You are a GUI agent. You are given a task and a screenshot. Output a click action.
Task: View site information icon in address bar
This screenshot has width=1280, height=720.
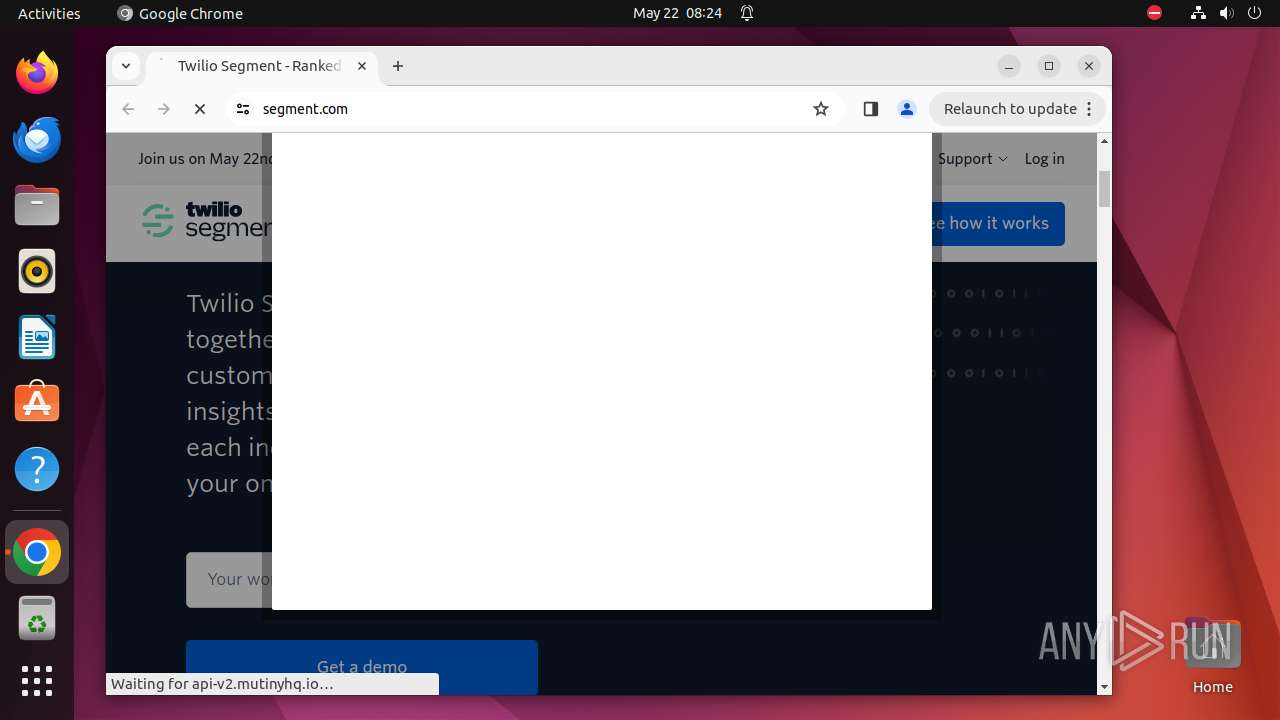click(243, 109)
